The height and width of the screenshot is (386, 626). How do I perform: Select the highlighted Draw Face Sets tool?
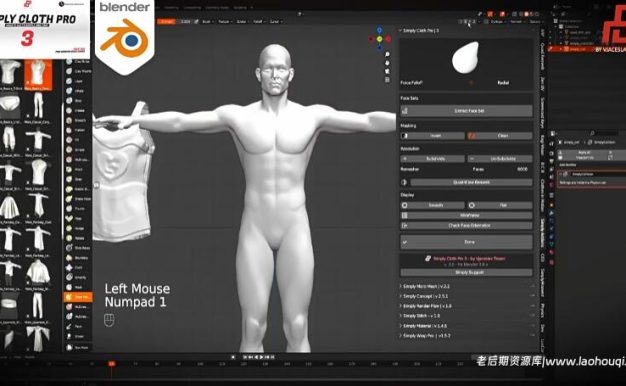[x=78, y=297]
